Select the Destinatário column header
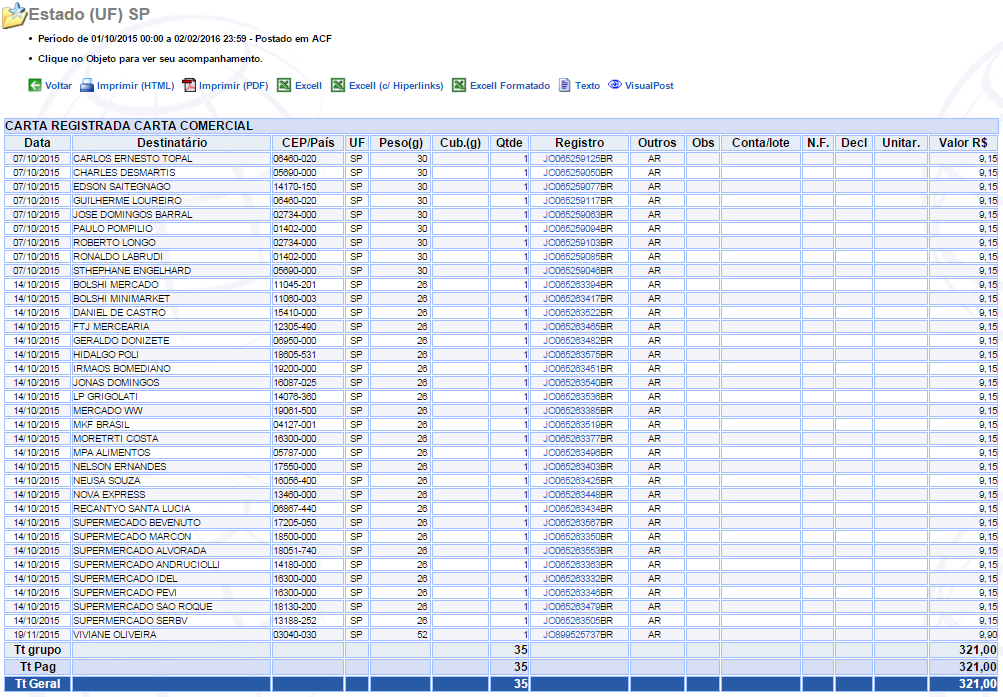 pyautogui.click(x=171, y=143)
